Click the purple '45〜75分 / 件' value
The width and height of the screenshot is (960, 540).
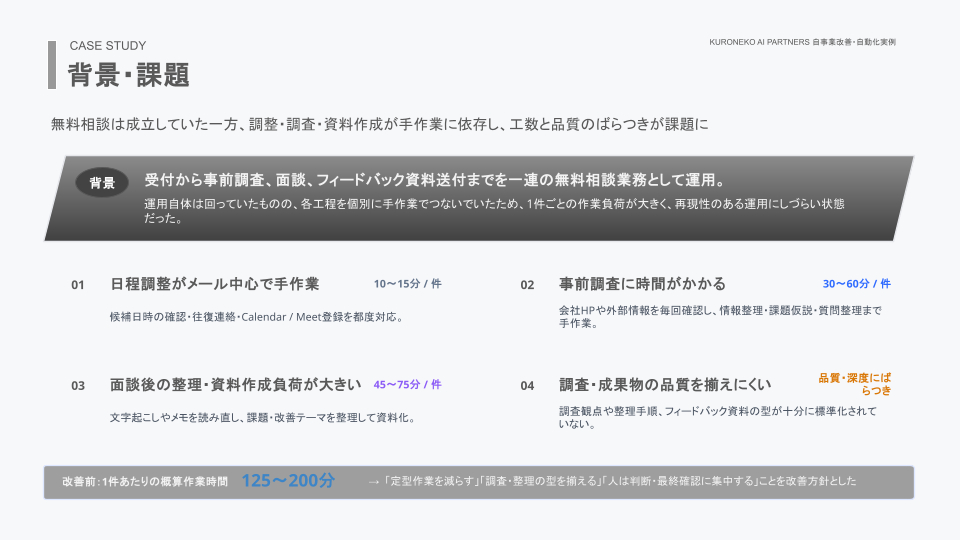[407, 384]
